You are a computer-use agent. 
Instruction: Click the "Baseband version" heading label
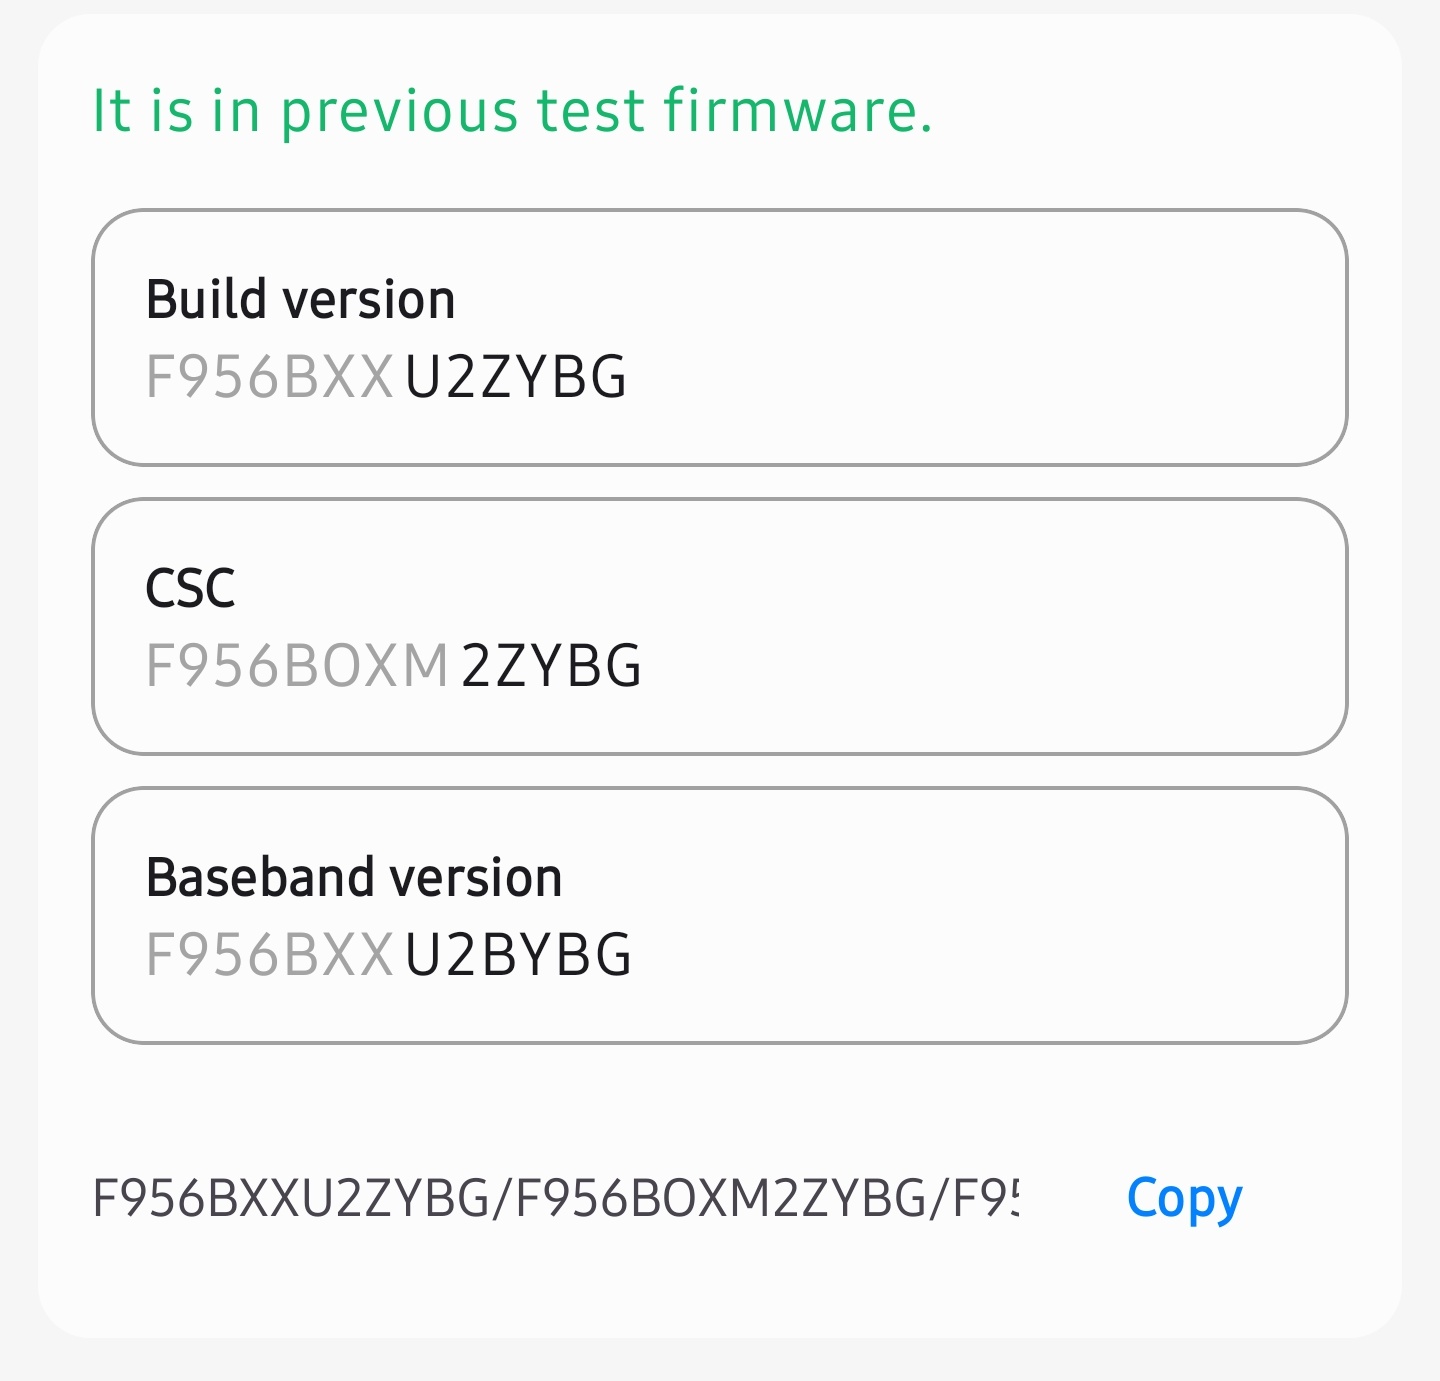[354, 877]
